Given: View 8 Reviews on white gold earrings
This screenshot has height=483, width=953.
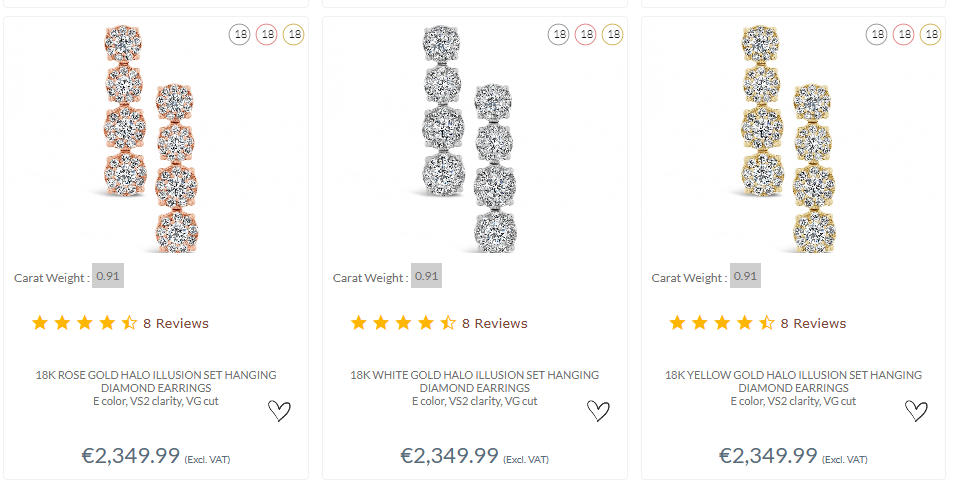Looking at the screenshot, I should [494, 323].
